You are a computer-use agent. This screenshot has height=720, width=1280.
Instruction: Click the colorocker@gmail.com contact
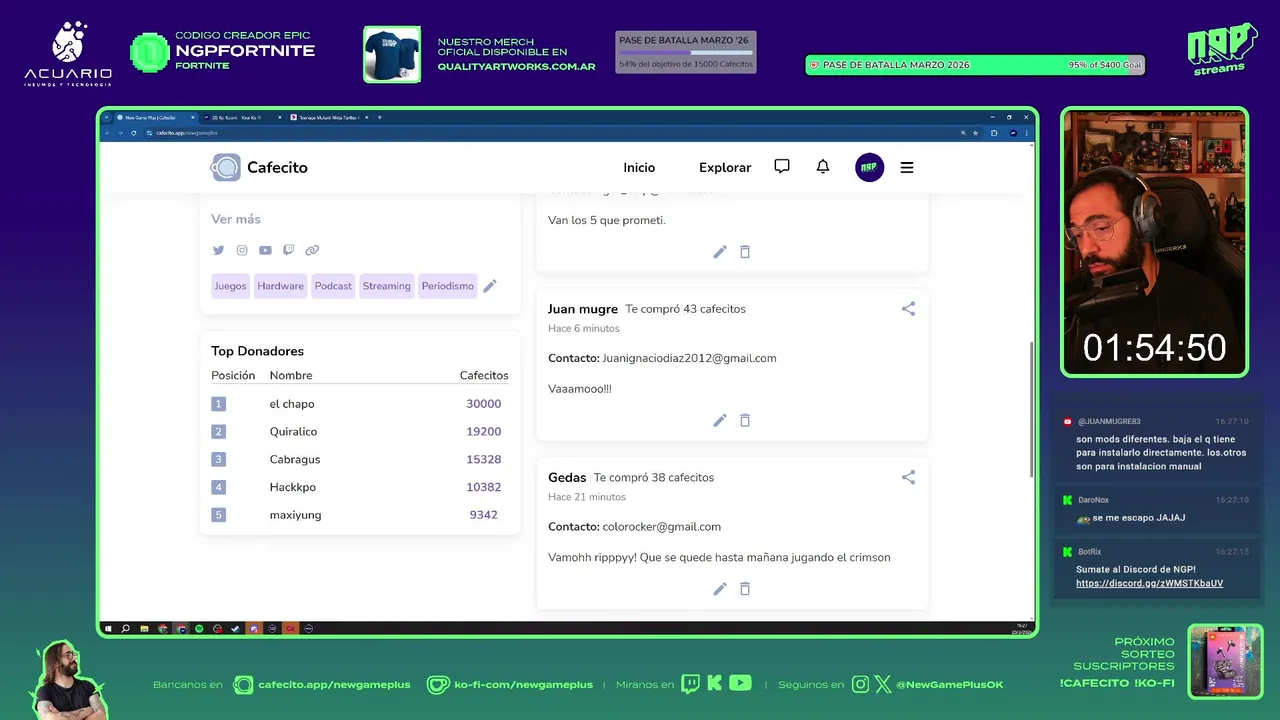pos(661,526)
